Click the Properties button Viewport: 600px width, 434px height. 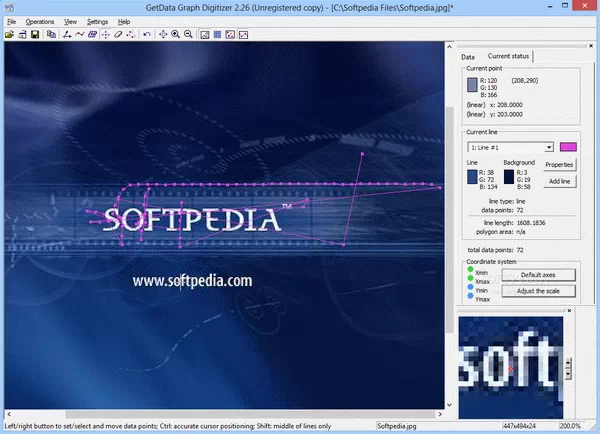559,164
